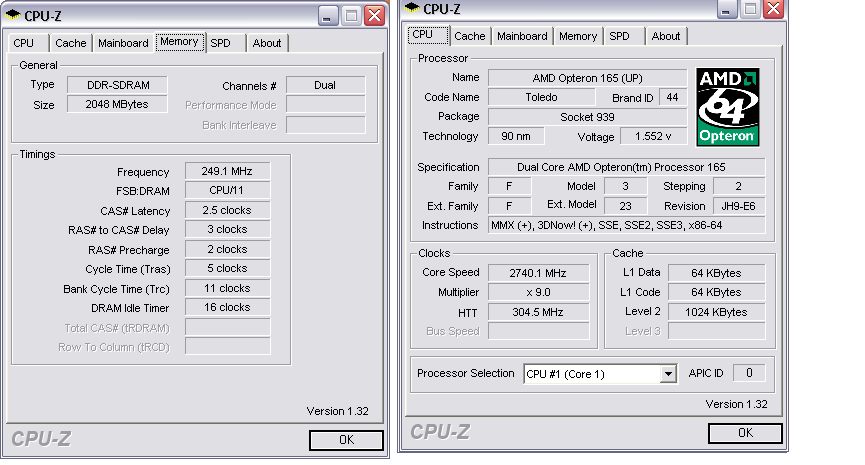Click the 304.5 MHz HTT value
This screenshot has width=865, height=465.
(538, 312)
